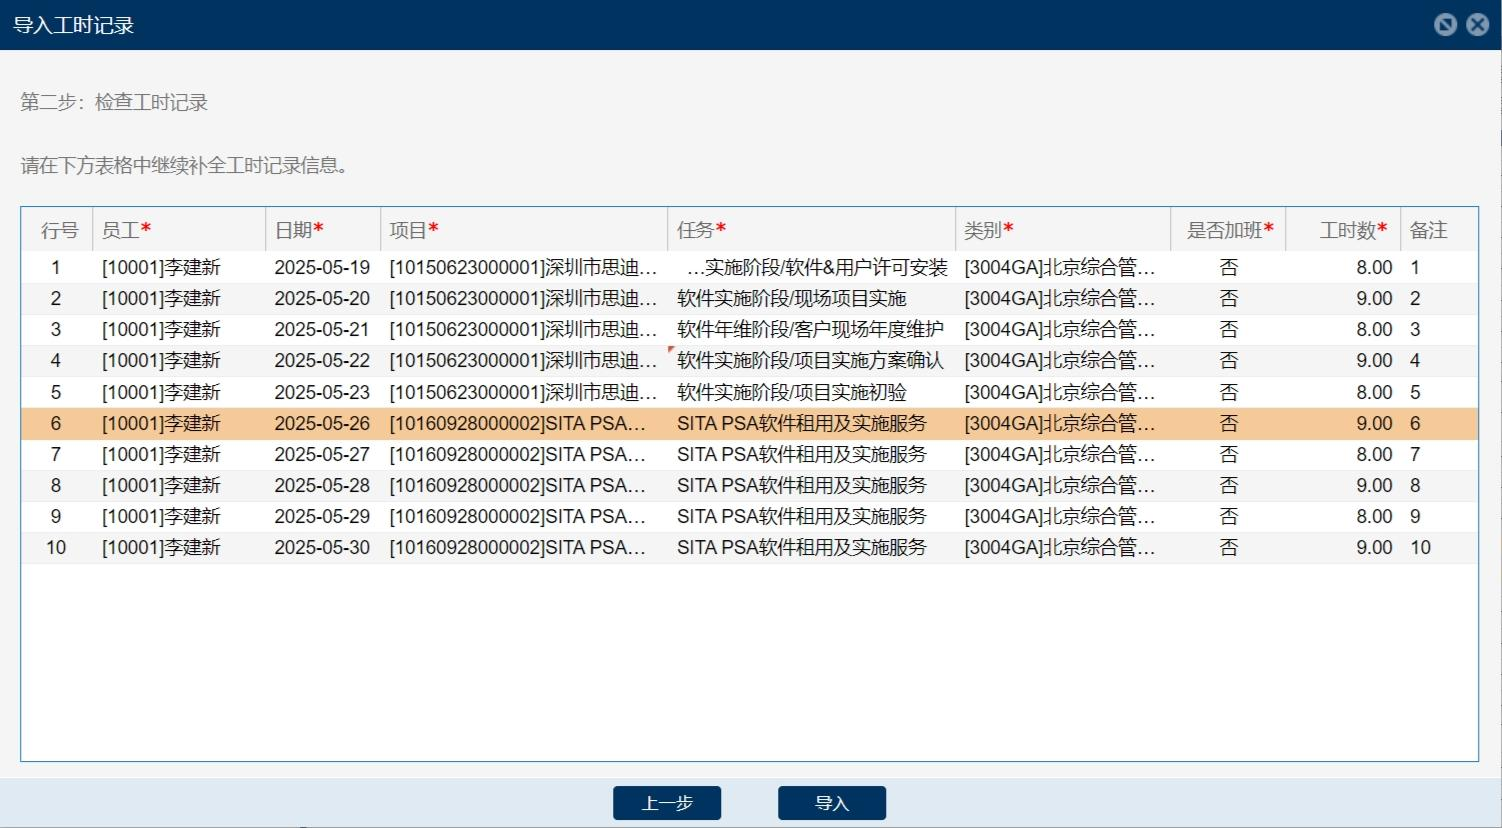1502x828 pixels.
Task: Click the maximize dialog icon in title bar
Action: [x=1445, y=25]
